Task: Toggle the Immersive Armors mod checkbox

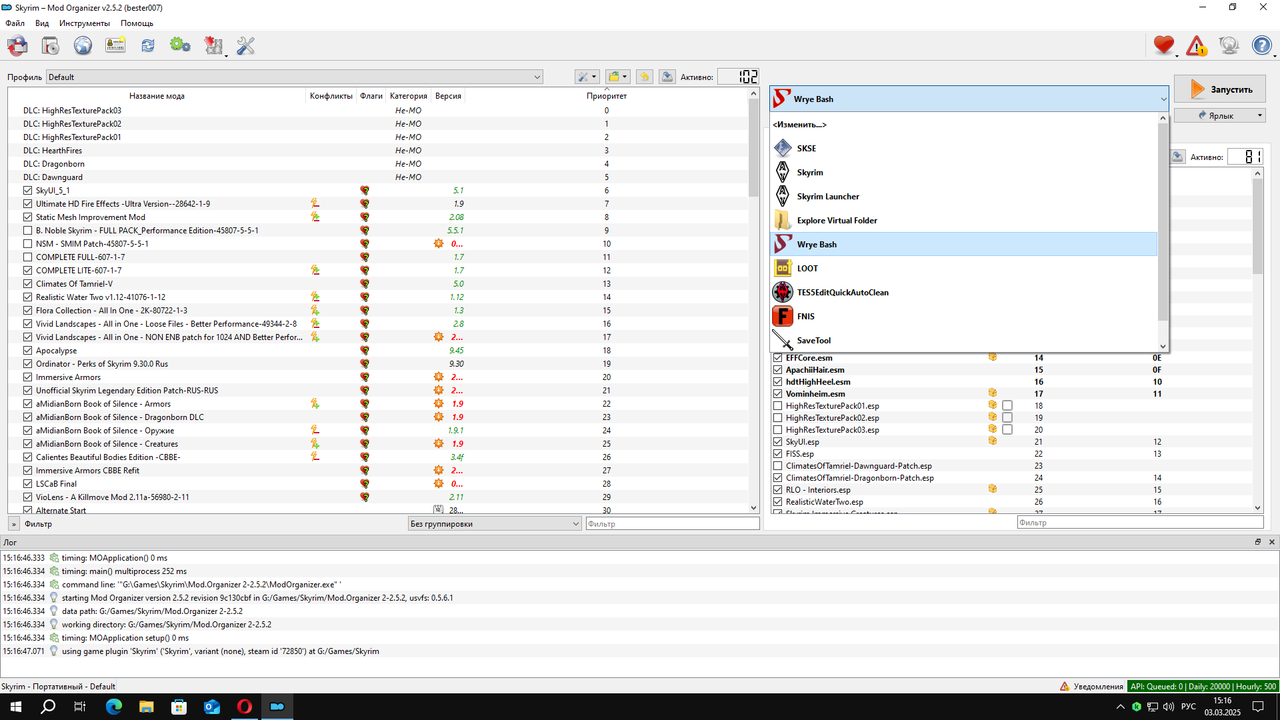Action: 28,377
